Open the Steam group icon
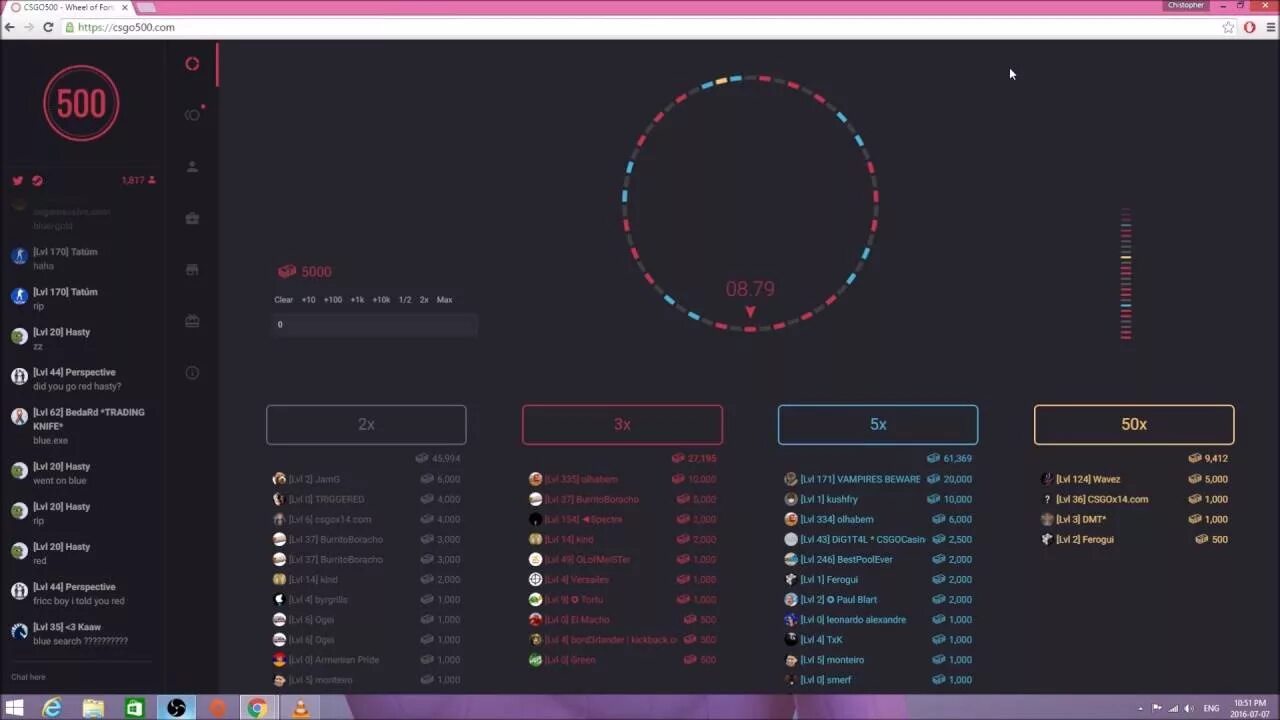The image size is (1280, 720). click(x=37, y=181)
